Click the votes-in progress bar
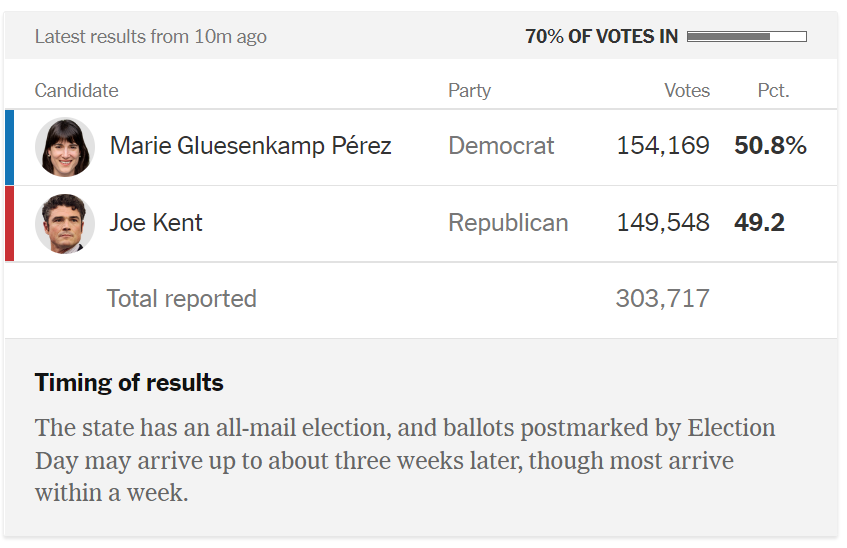This screenshot has height=548, width=847. click(x=747, y=36)
